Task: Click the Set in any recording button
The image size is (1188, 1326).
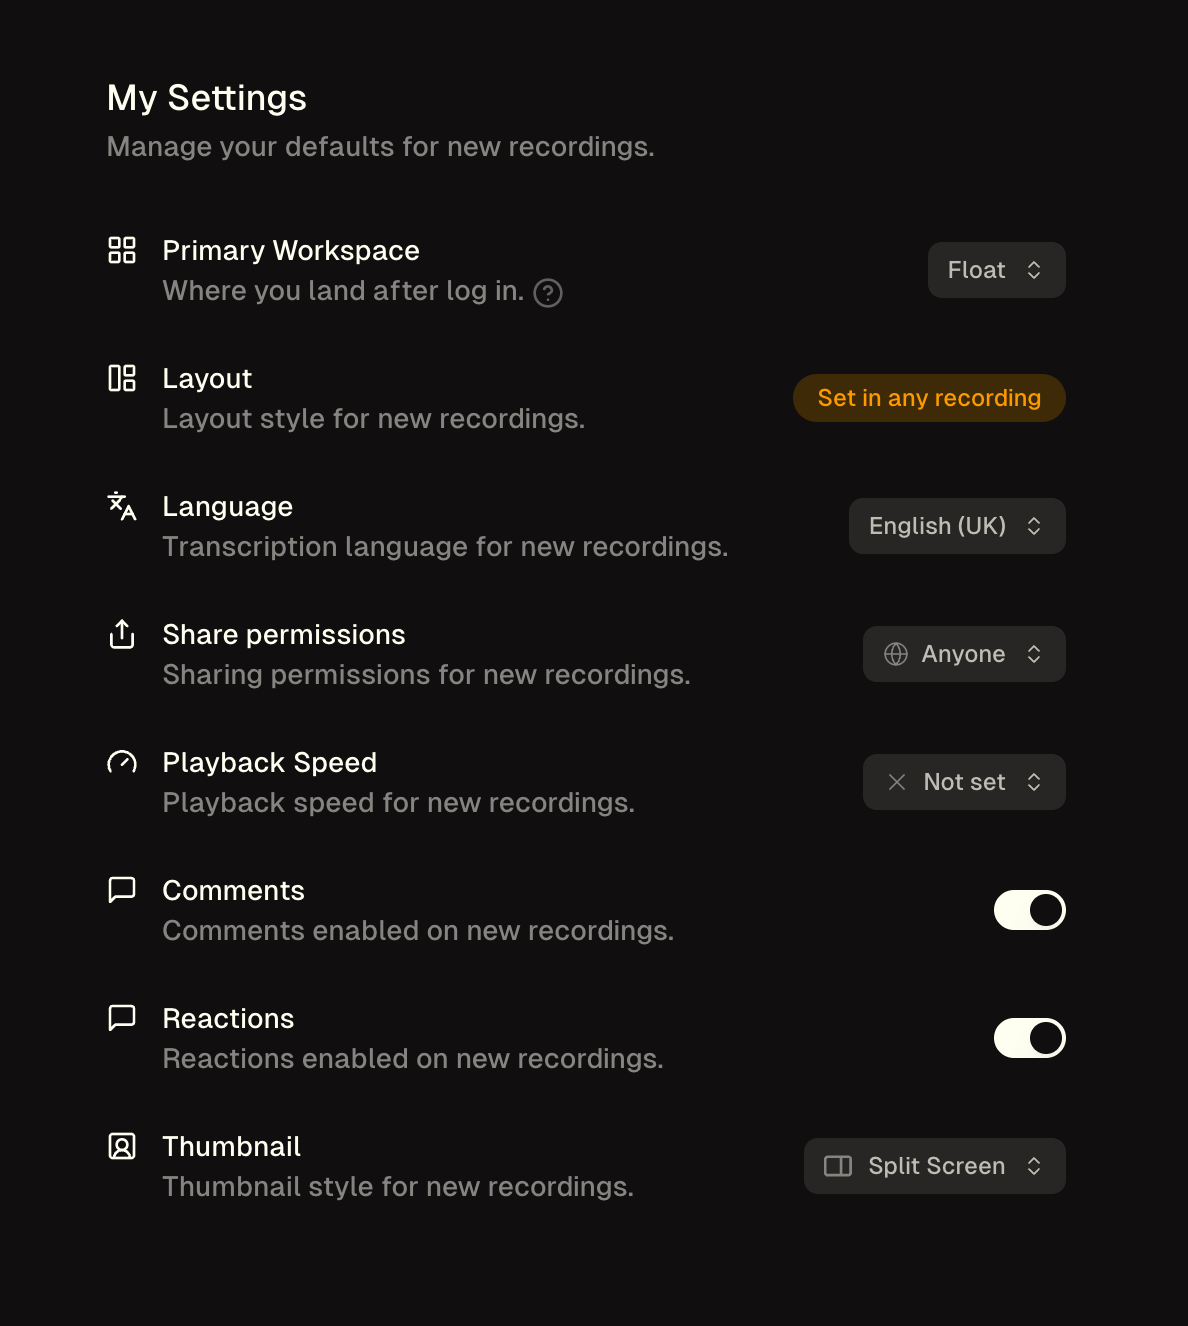Action: (929, 398)
